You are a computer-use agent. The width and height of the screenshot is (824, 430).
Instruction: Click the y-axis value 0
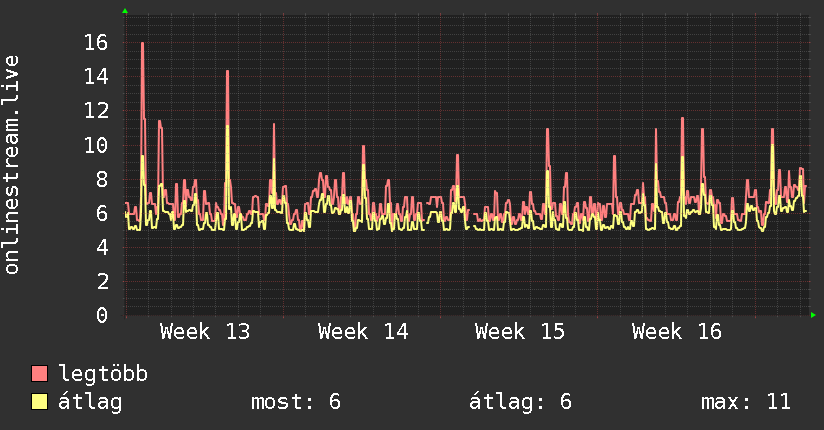pos(102,315)
